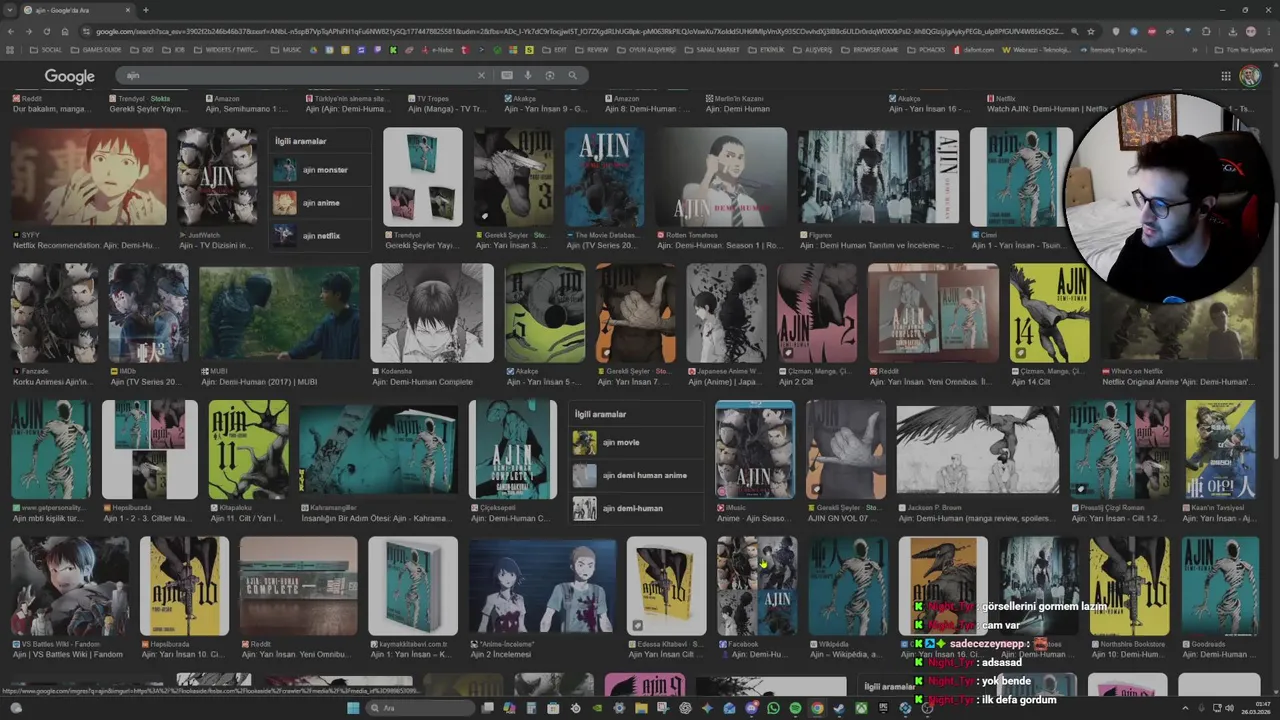Open Task View in the taskbar
The image size is (1280, 720).
point(488,708)
